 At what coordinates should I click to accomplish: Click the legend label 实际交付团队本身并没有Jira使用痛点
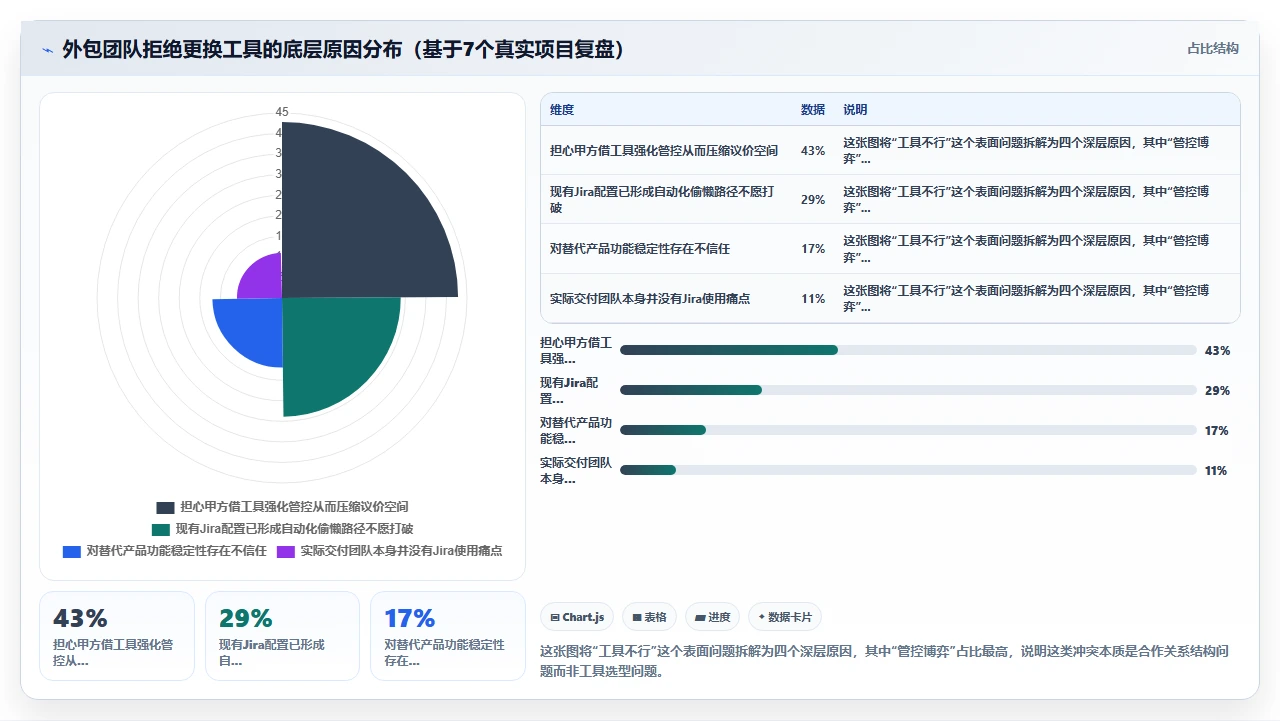[x=401, y=551]
